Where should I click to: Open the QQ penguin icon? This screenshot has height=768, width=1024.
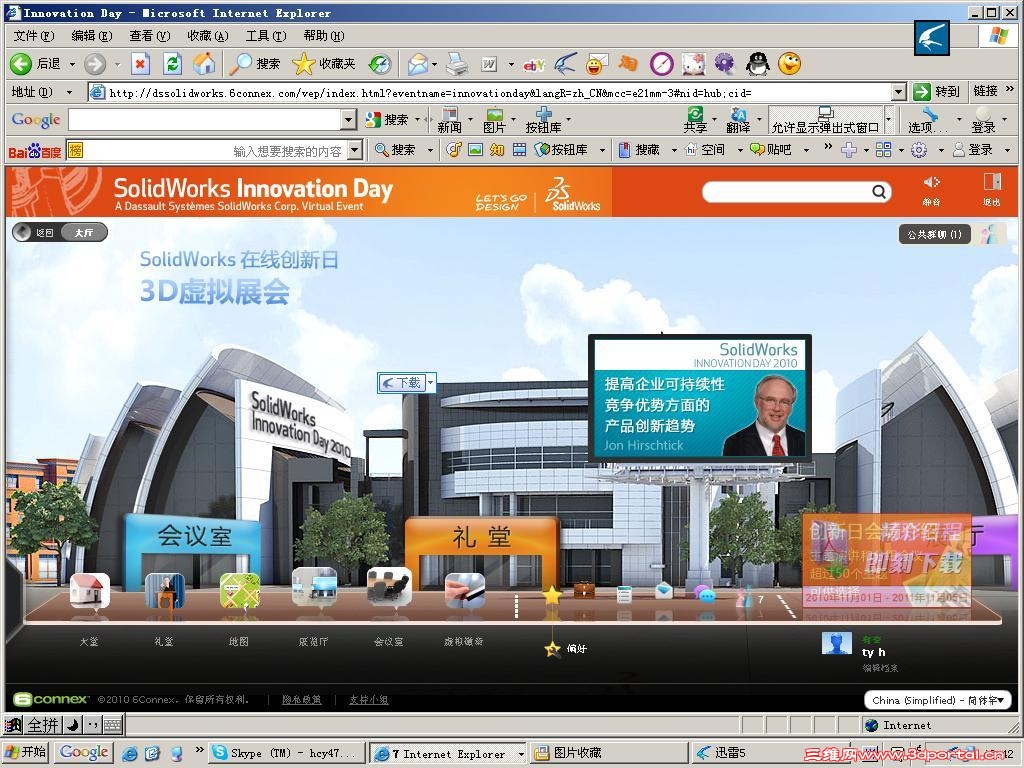(x=757, y=63)
